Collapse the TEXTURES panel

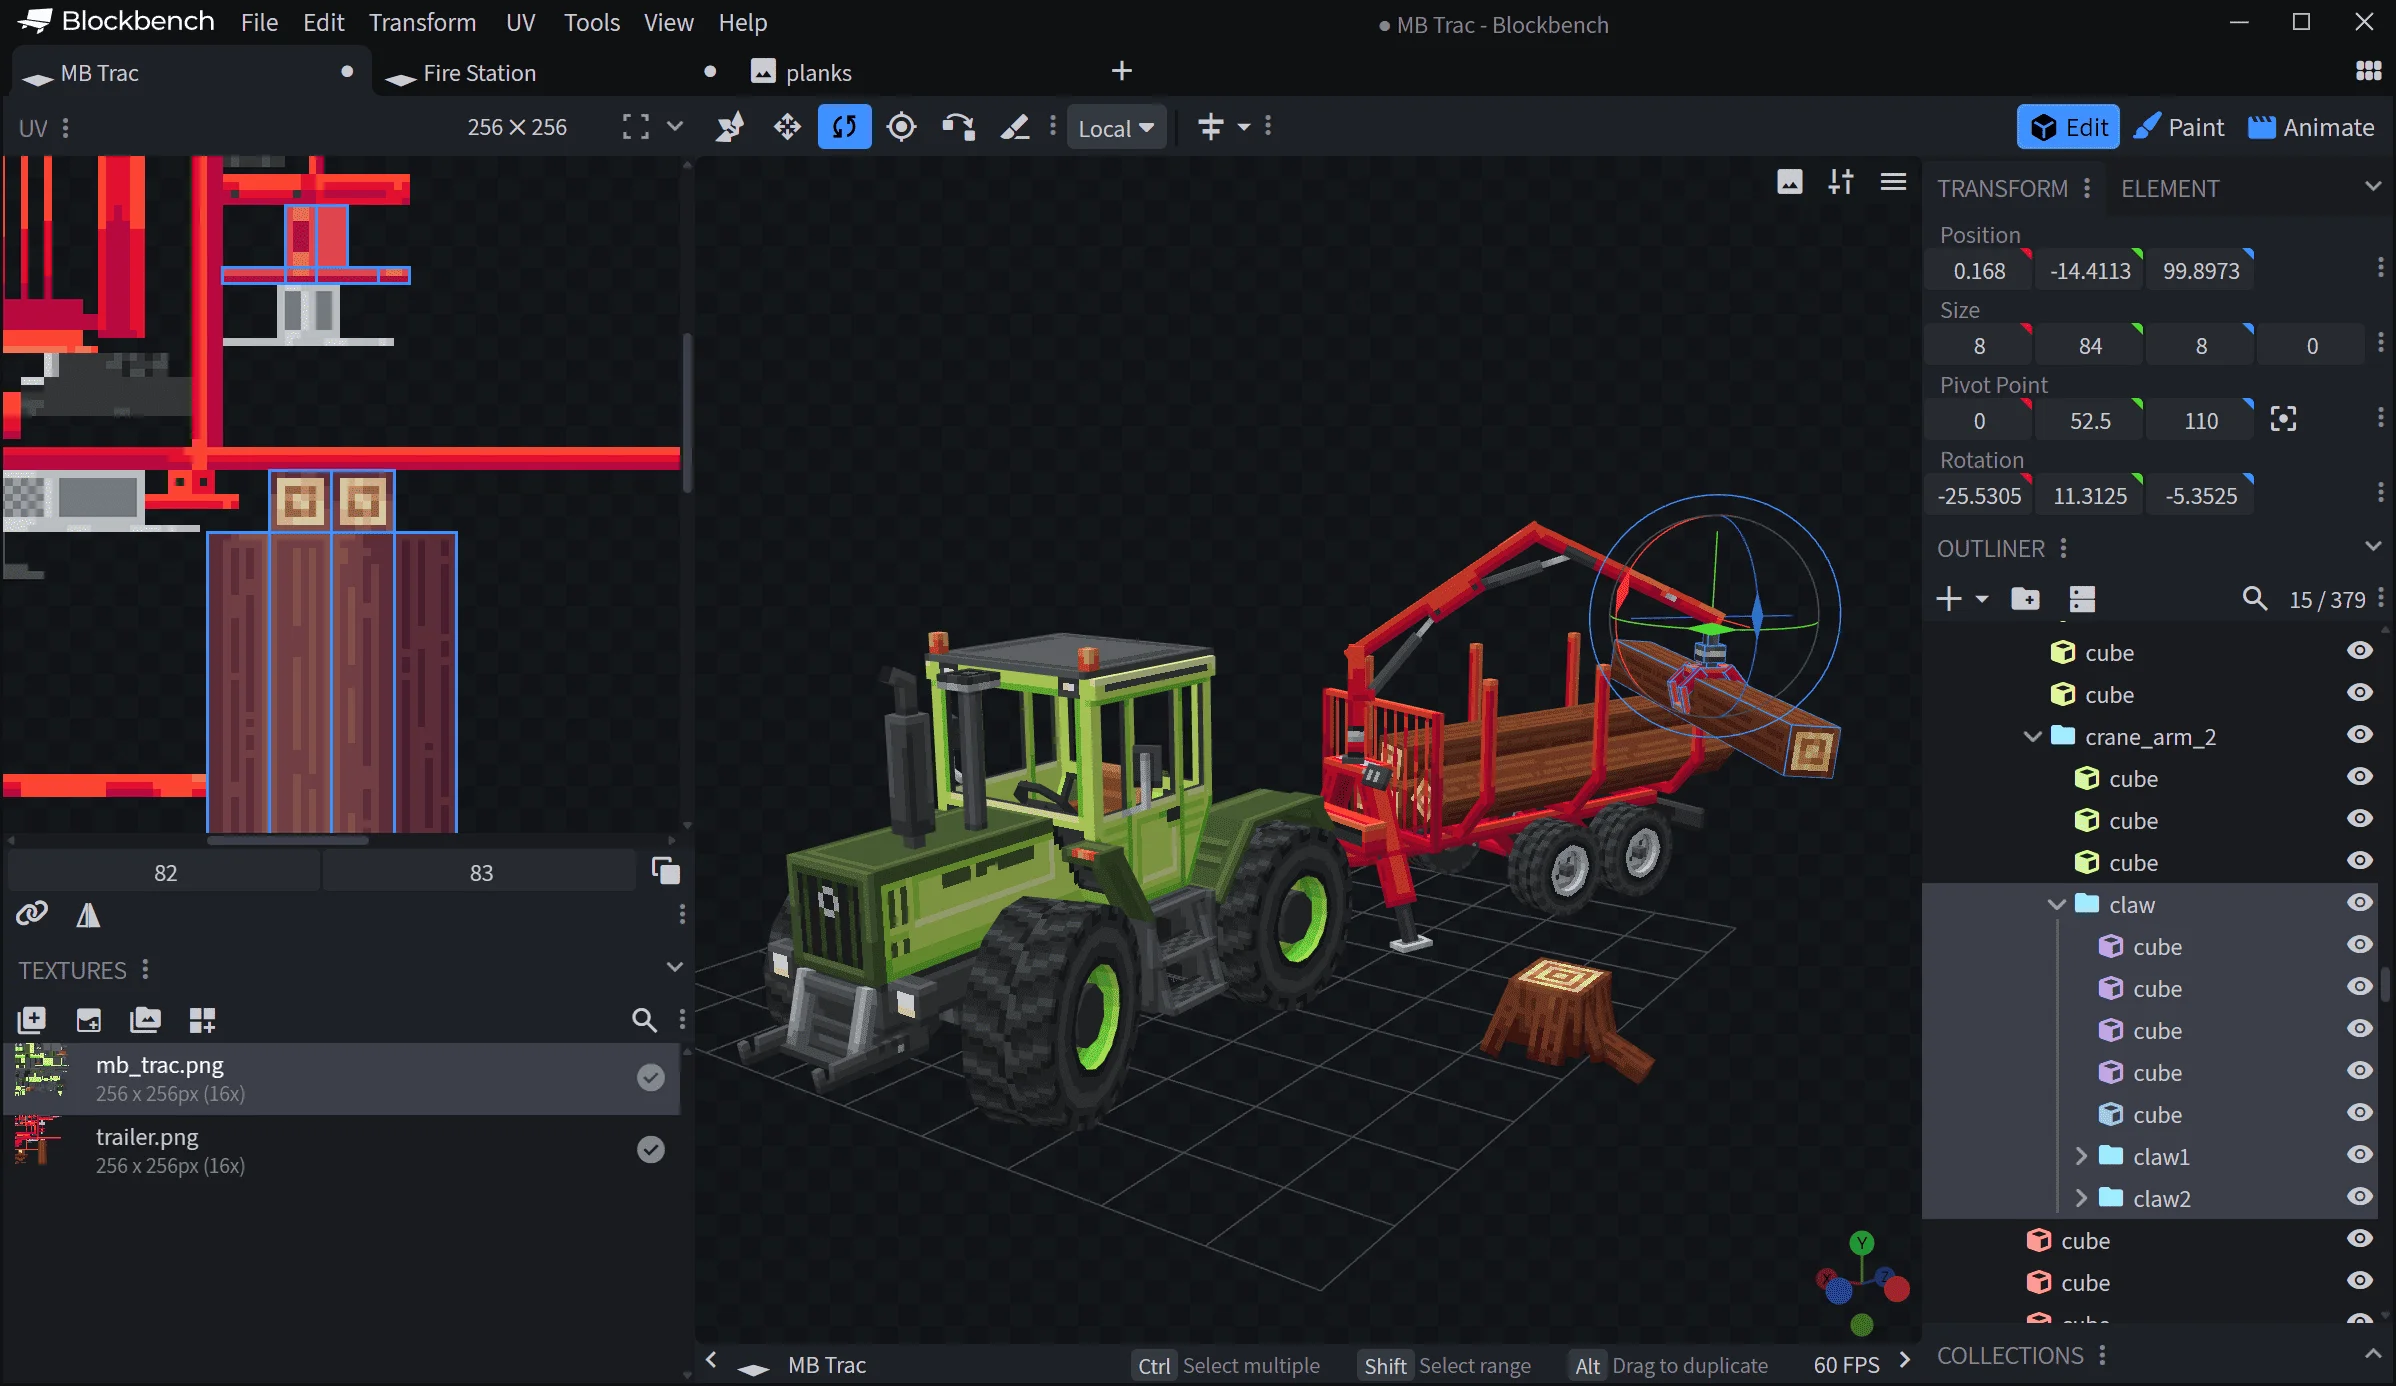coord(675,966)
